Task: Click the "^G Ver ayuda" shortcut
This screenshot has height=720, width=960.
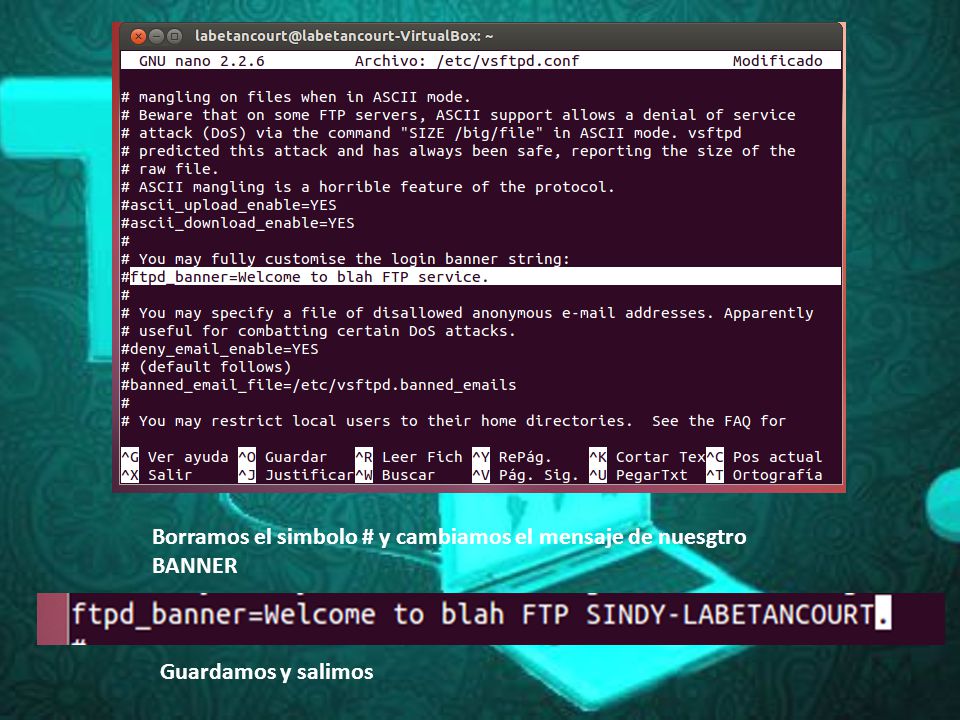Action: point(174,457)
